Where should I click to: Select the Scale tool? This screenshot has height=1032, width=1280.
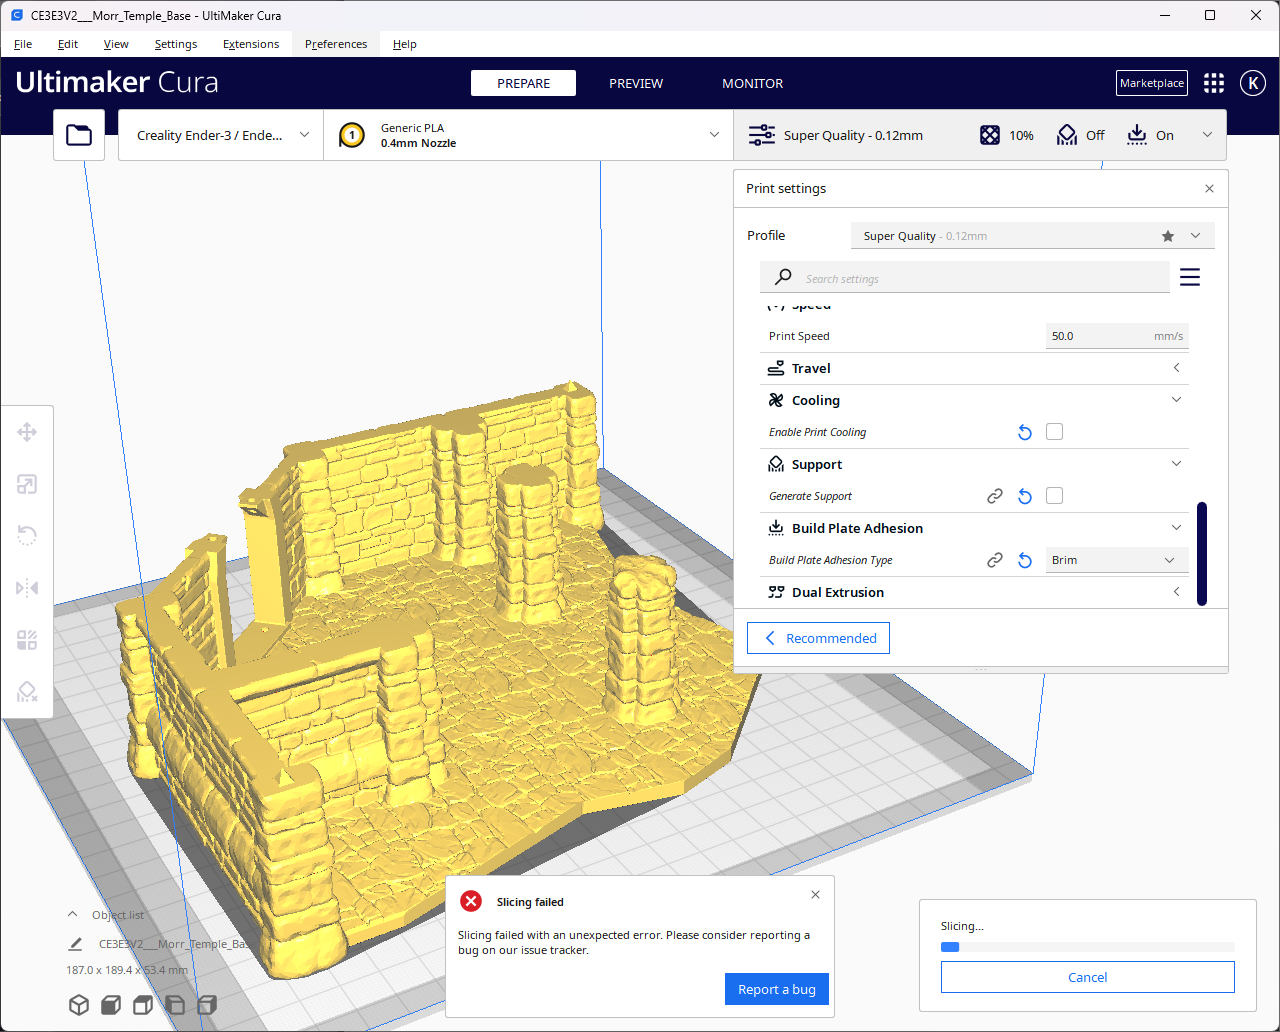(x=27, y=484)
